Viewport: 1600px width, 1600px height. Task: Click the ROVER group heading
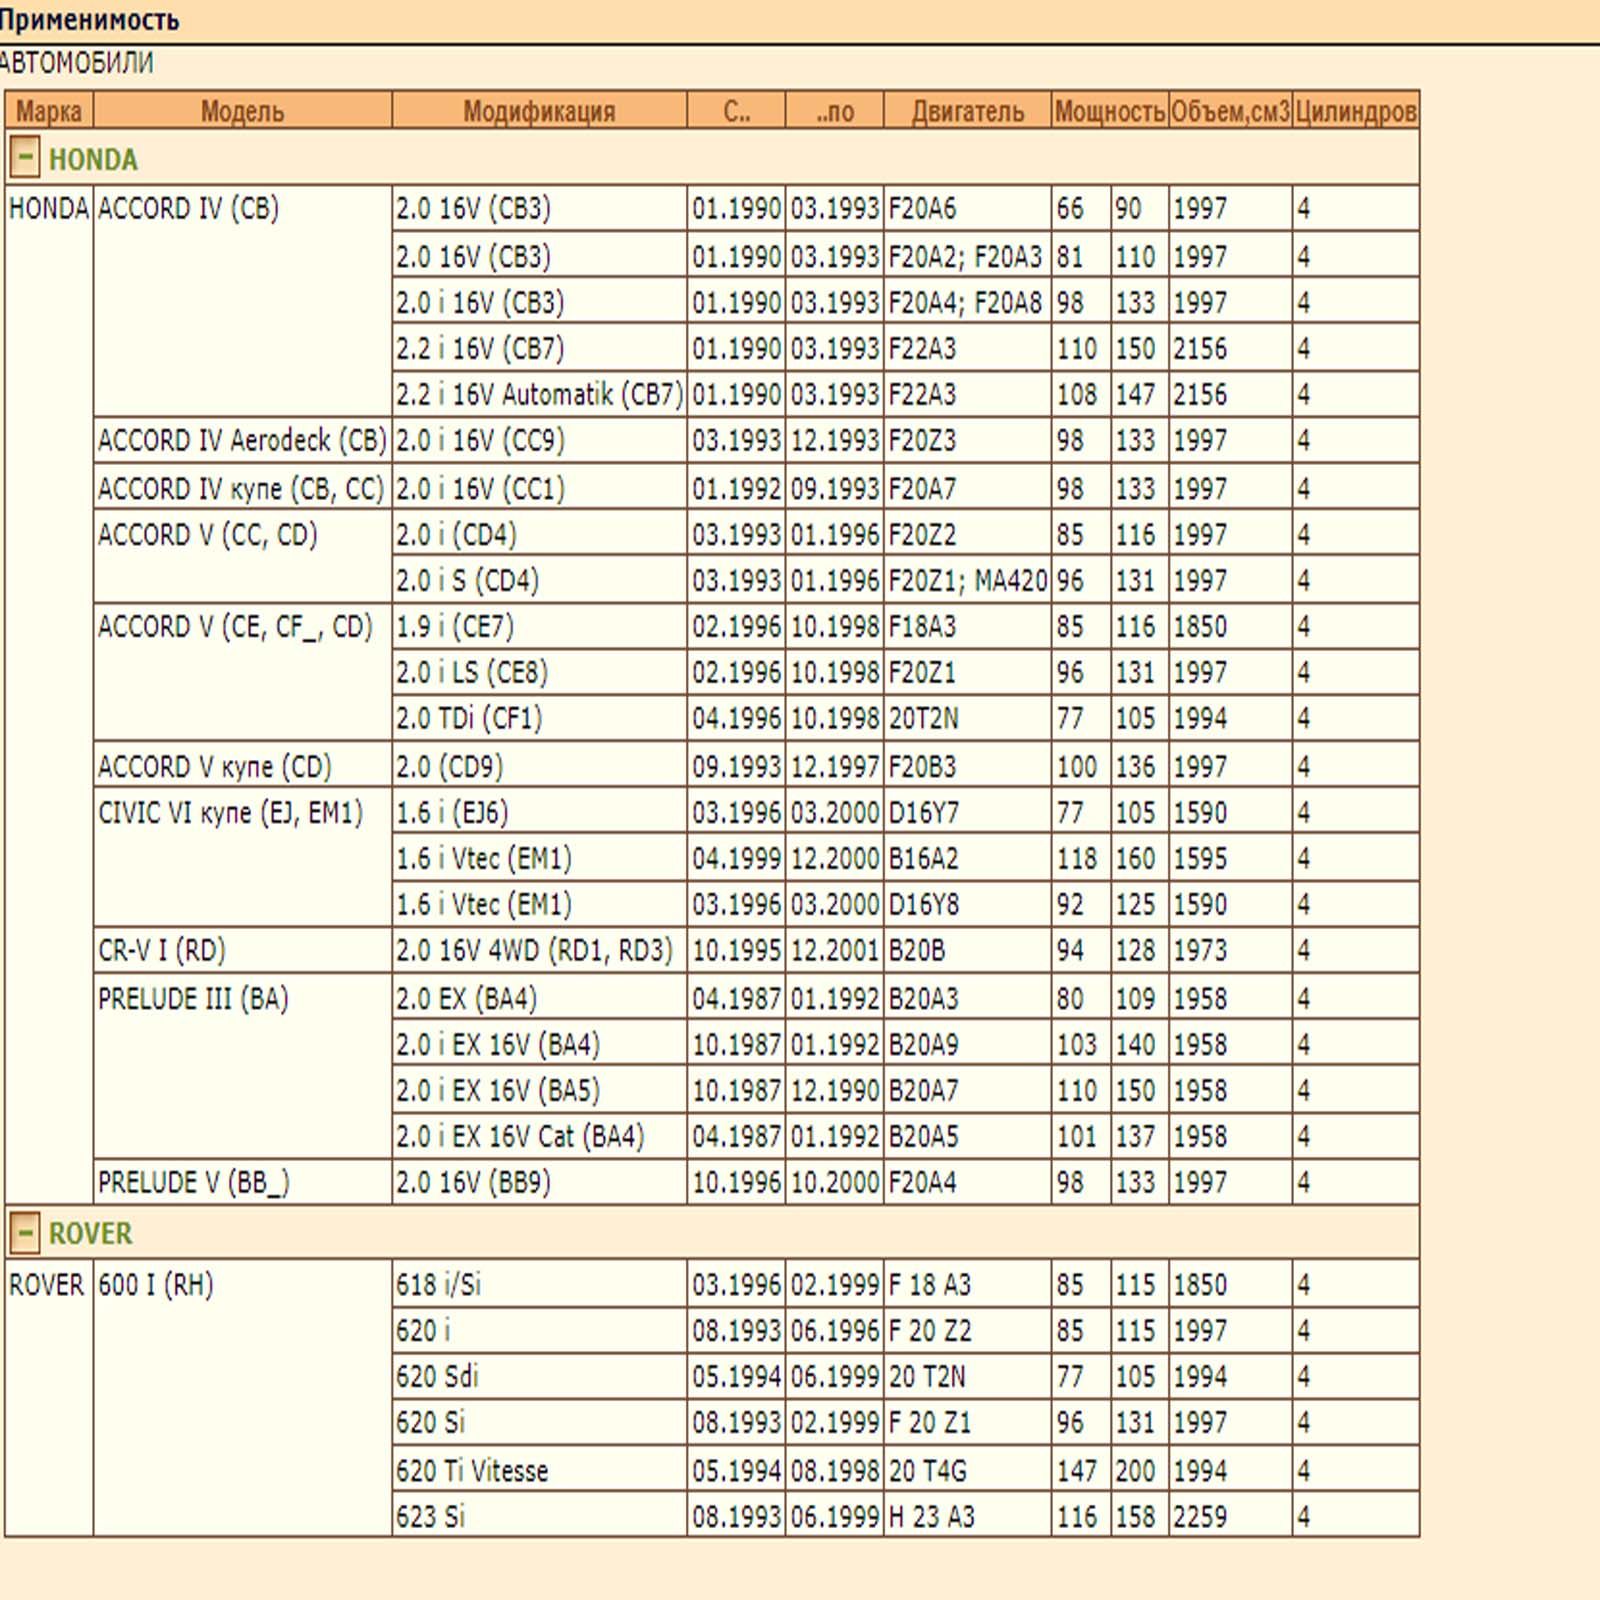click(x=90, y=1233)
